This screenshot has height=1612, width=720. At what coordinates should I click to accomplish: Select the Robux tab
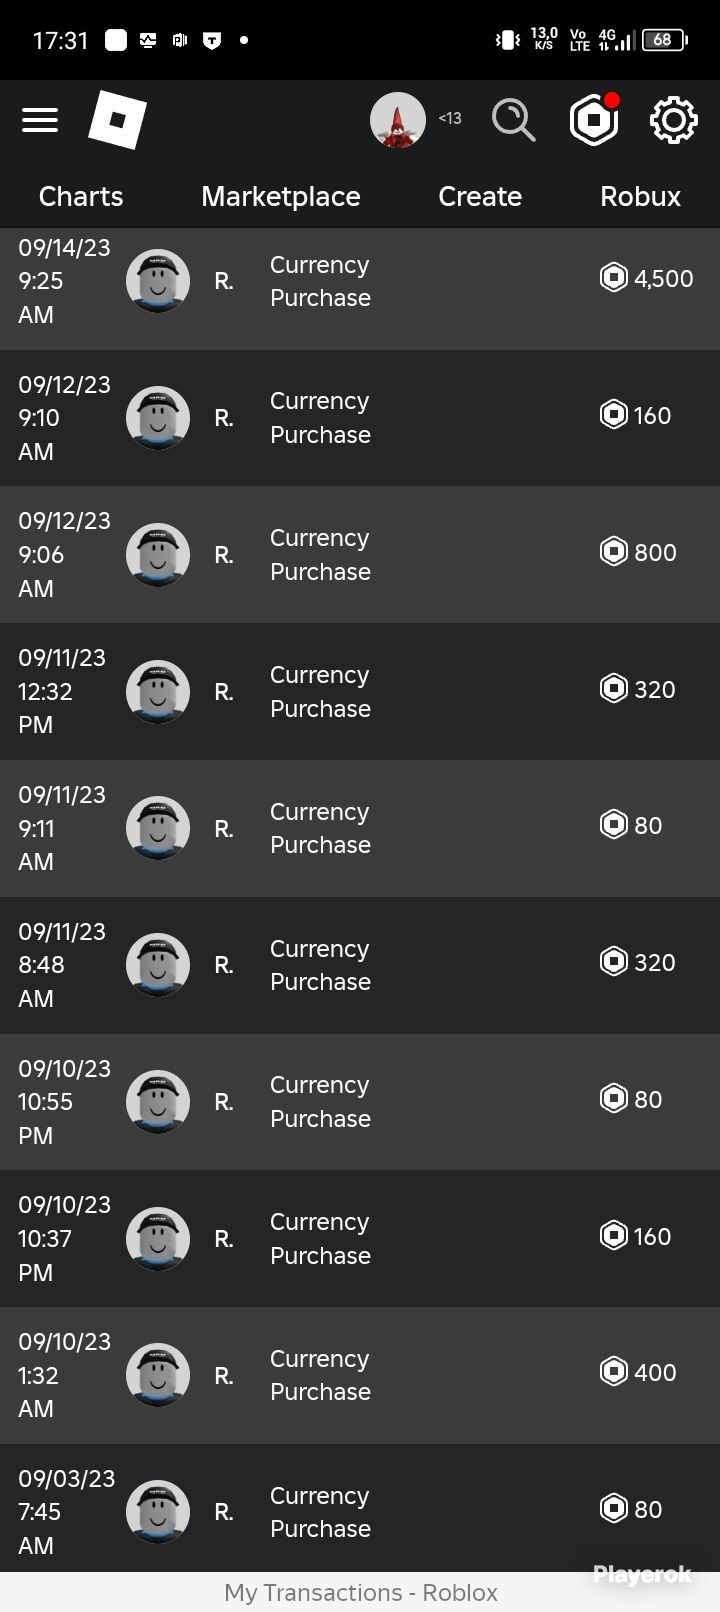tap(640, 196)
